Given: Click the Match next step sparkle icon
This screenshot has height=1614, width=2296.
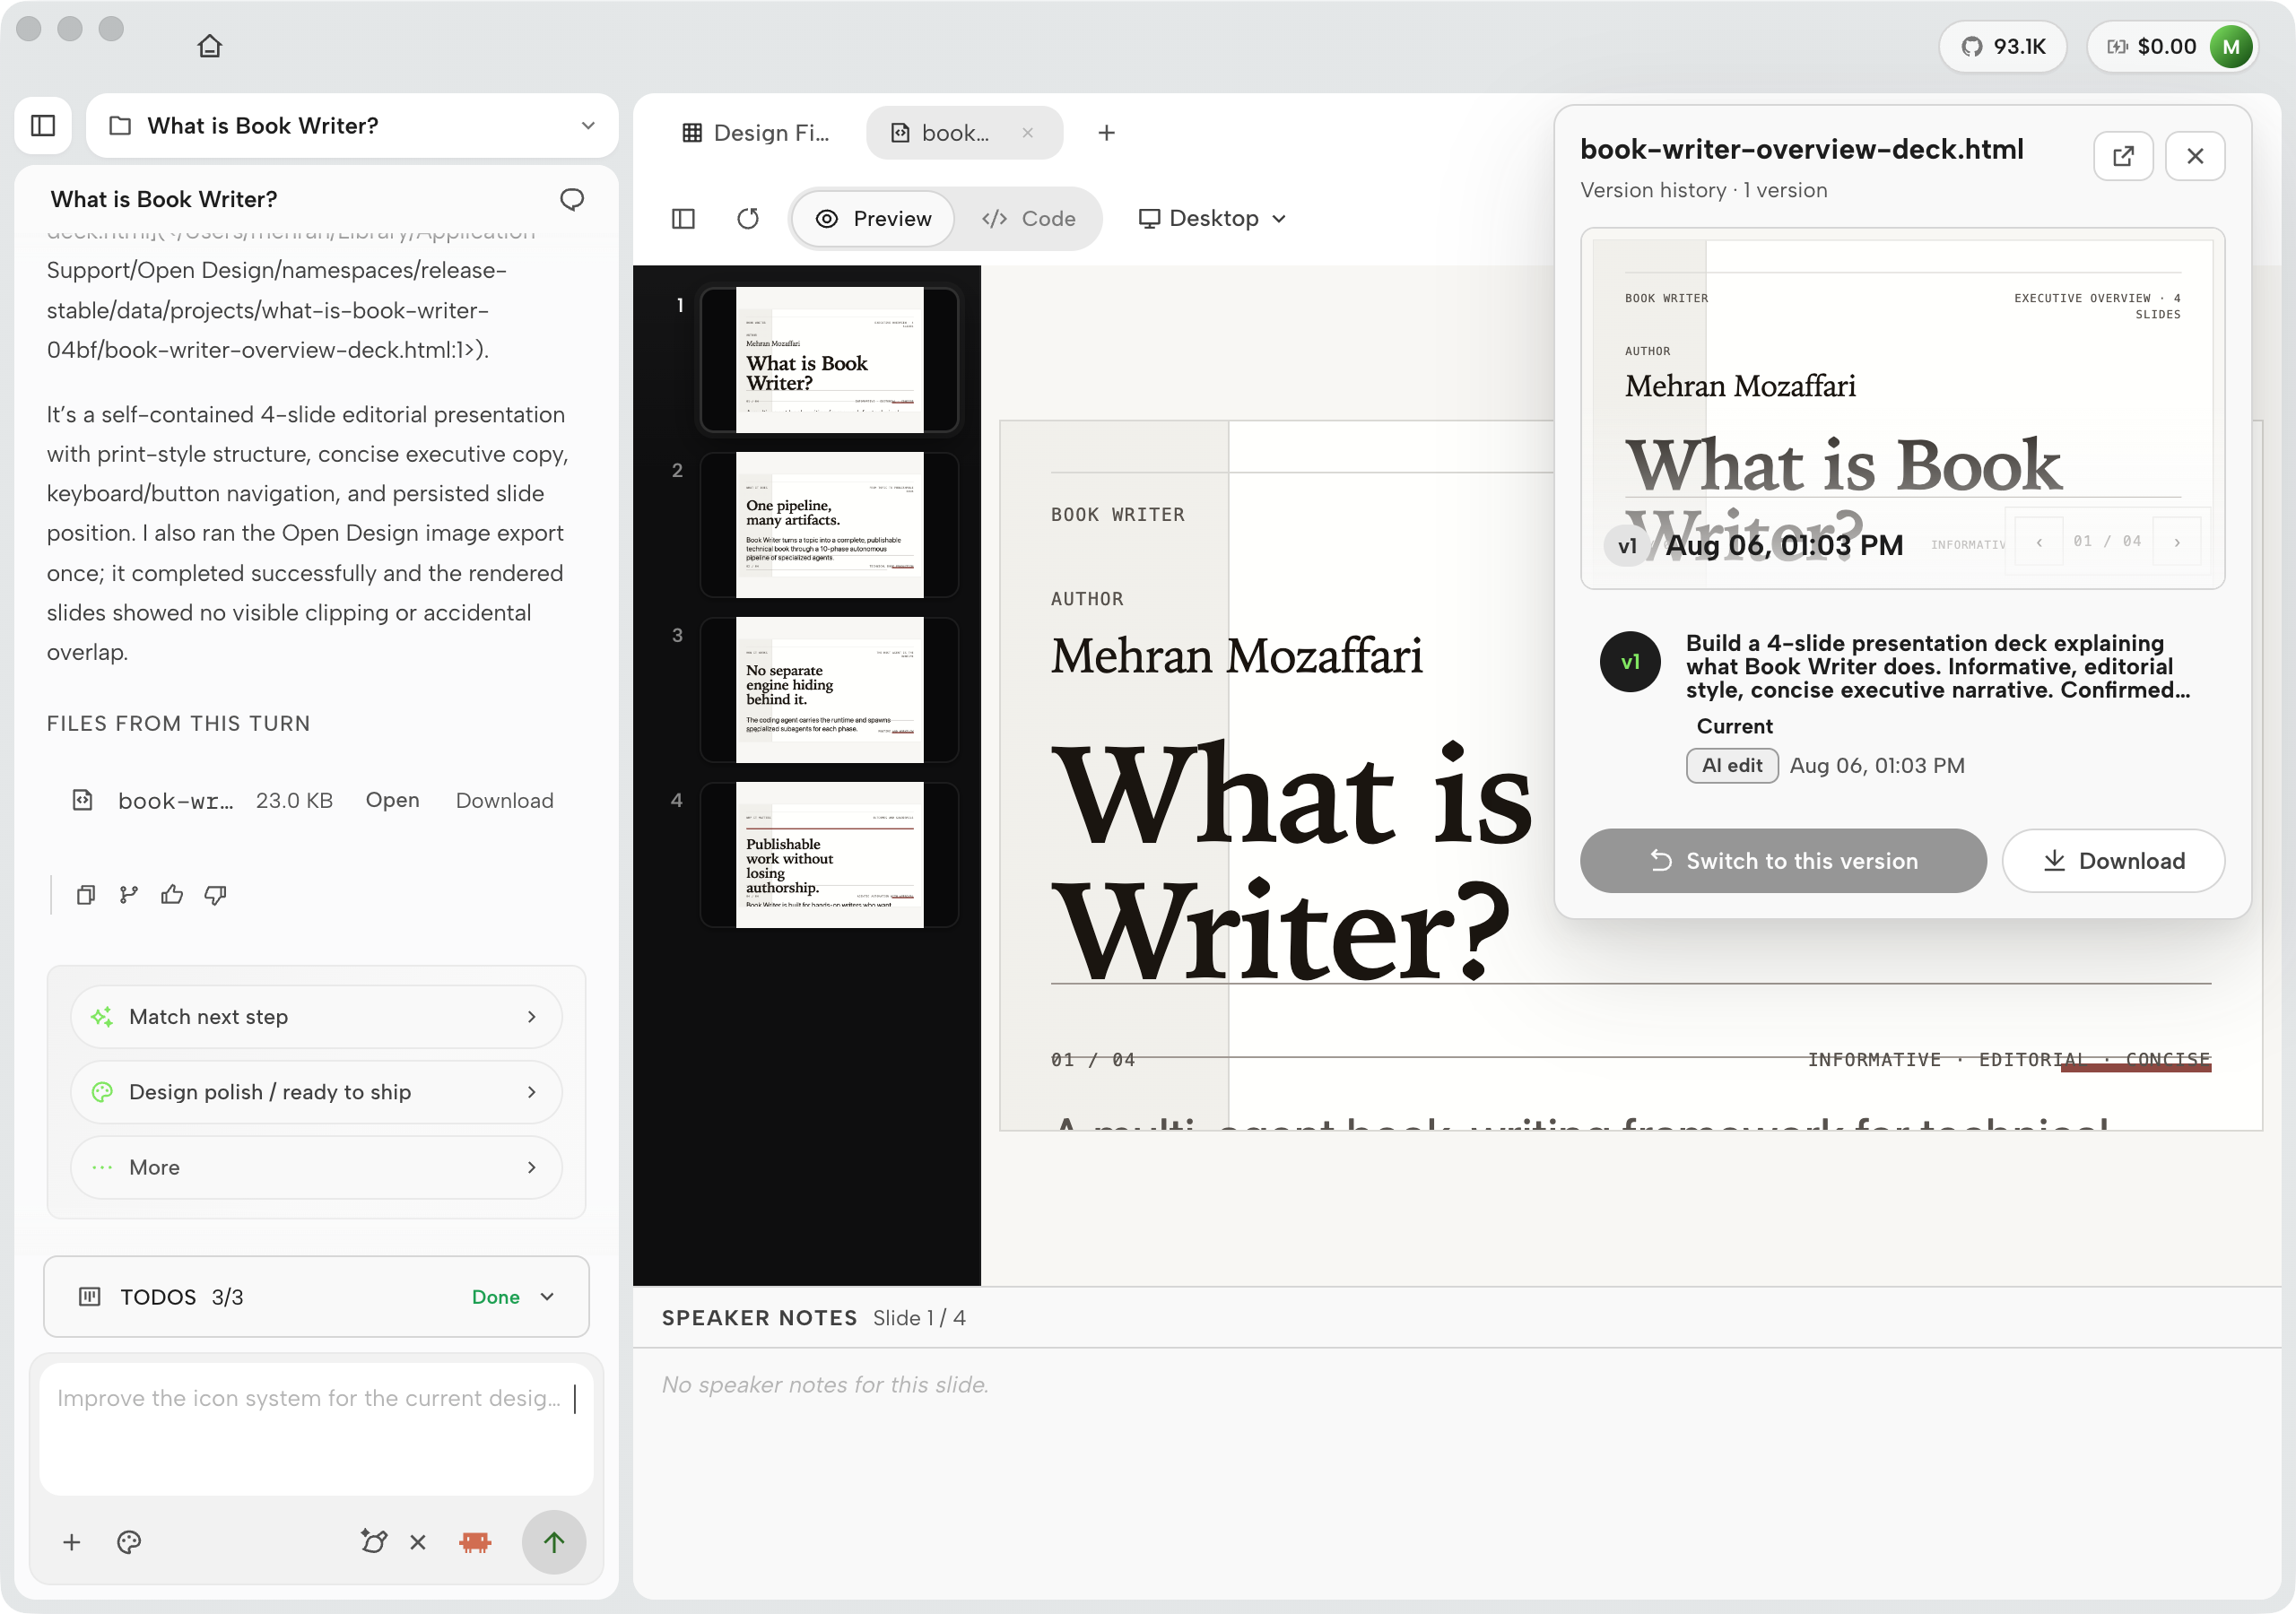Looking at the screenshot, I should (102, 1017).
